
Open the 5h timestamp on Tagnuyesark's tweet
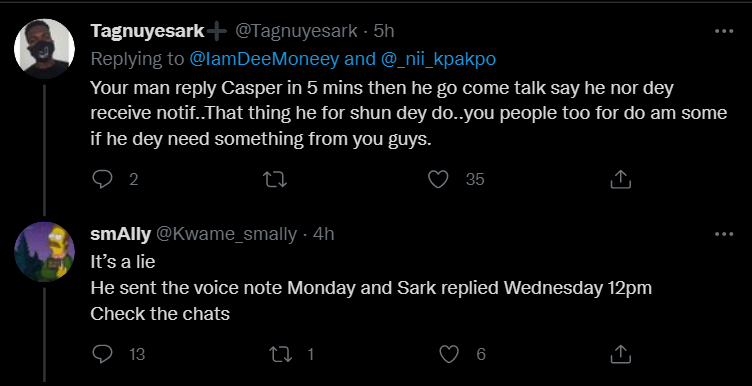coord(384,31)
